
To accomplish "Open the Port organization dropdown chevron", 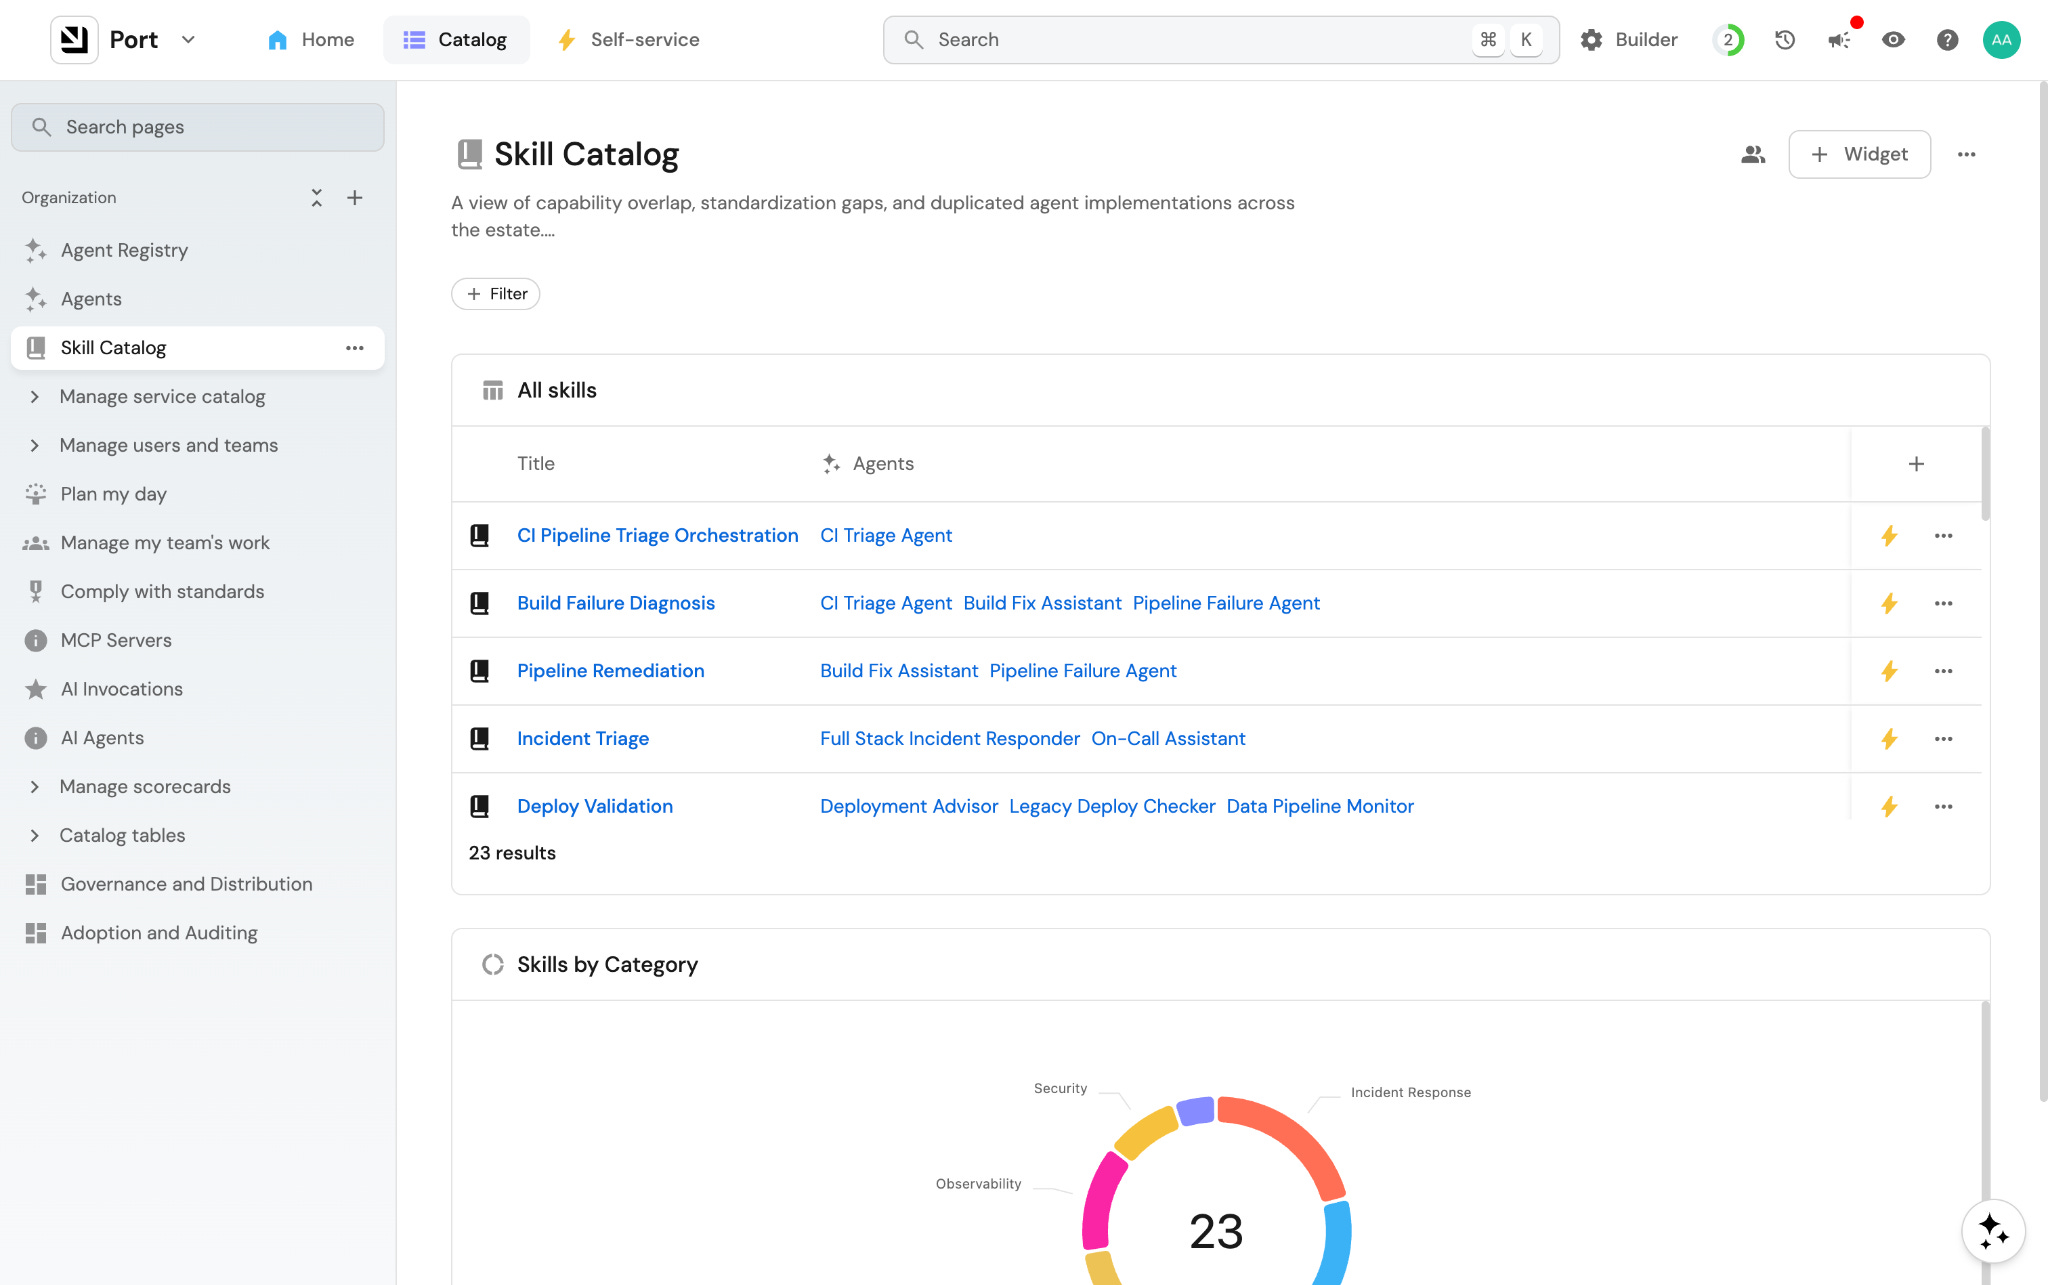I will [188, 40].
